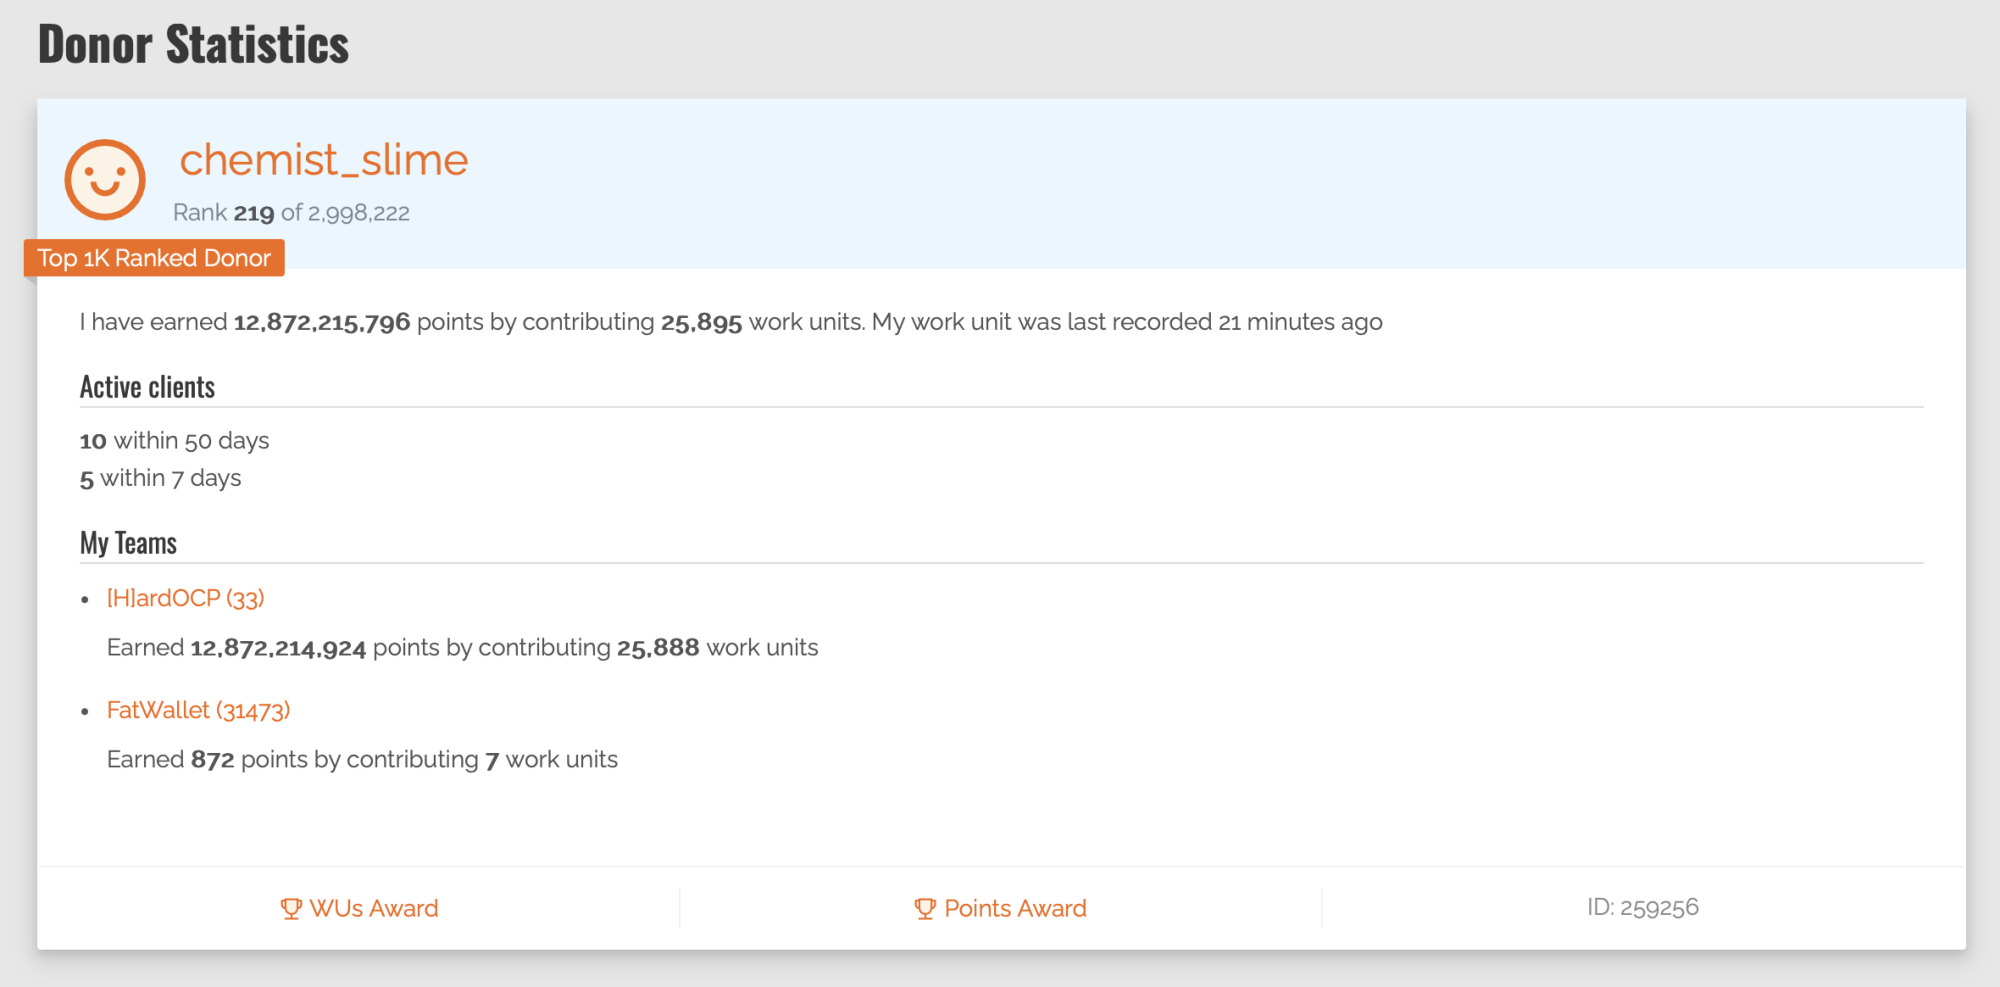Click the Rank 219 of 2,998,222 text
Viewport: 2000px width, 987px height.
point(291,213)
